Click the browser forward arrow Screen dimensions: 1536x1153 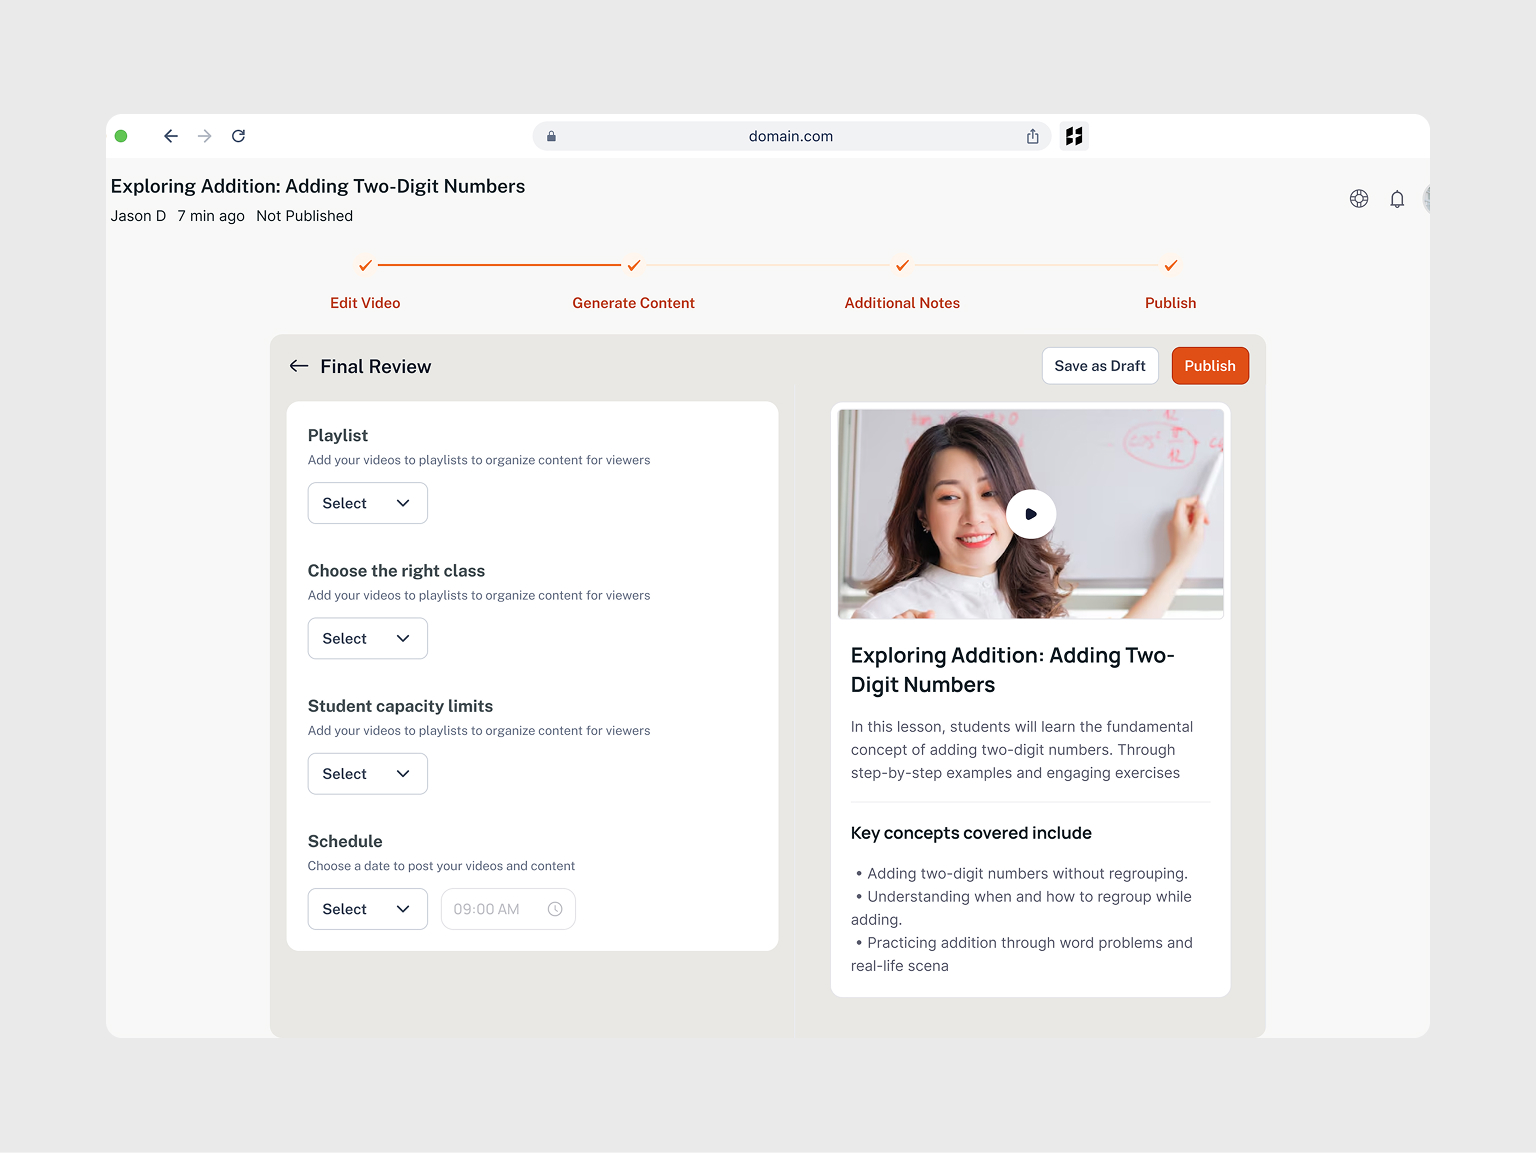(205, 136)
